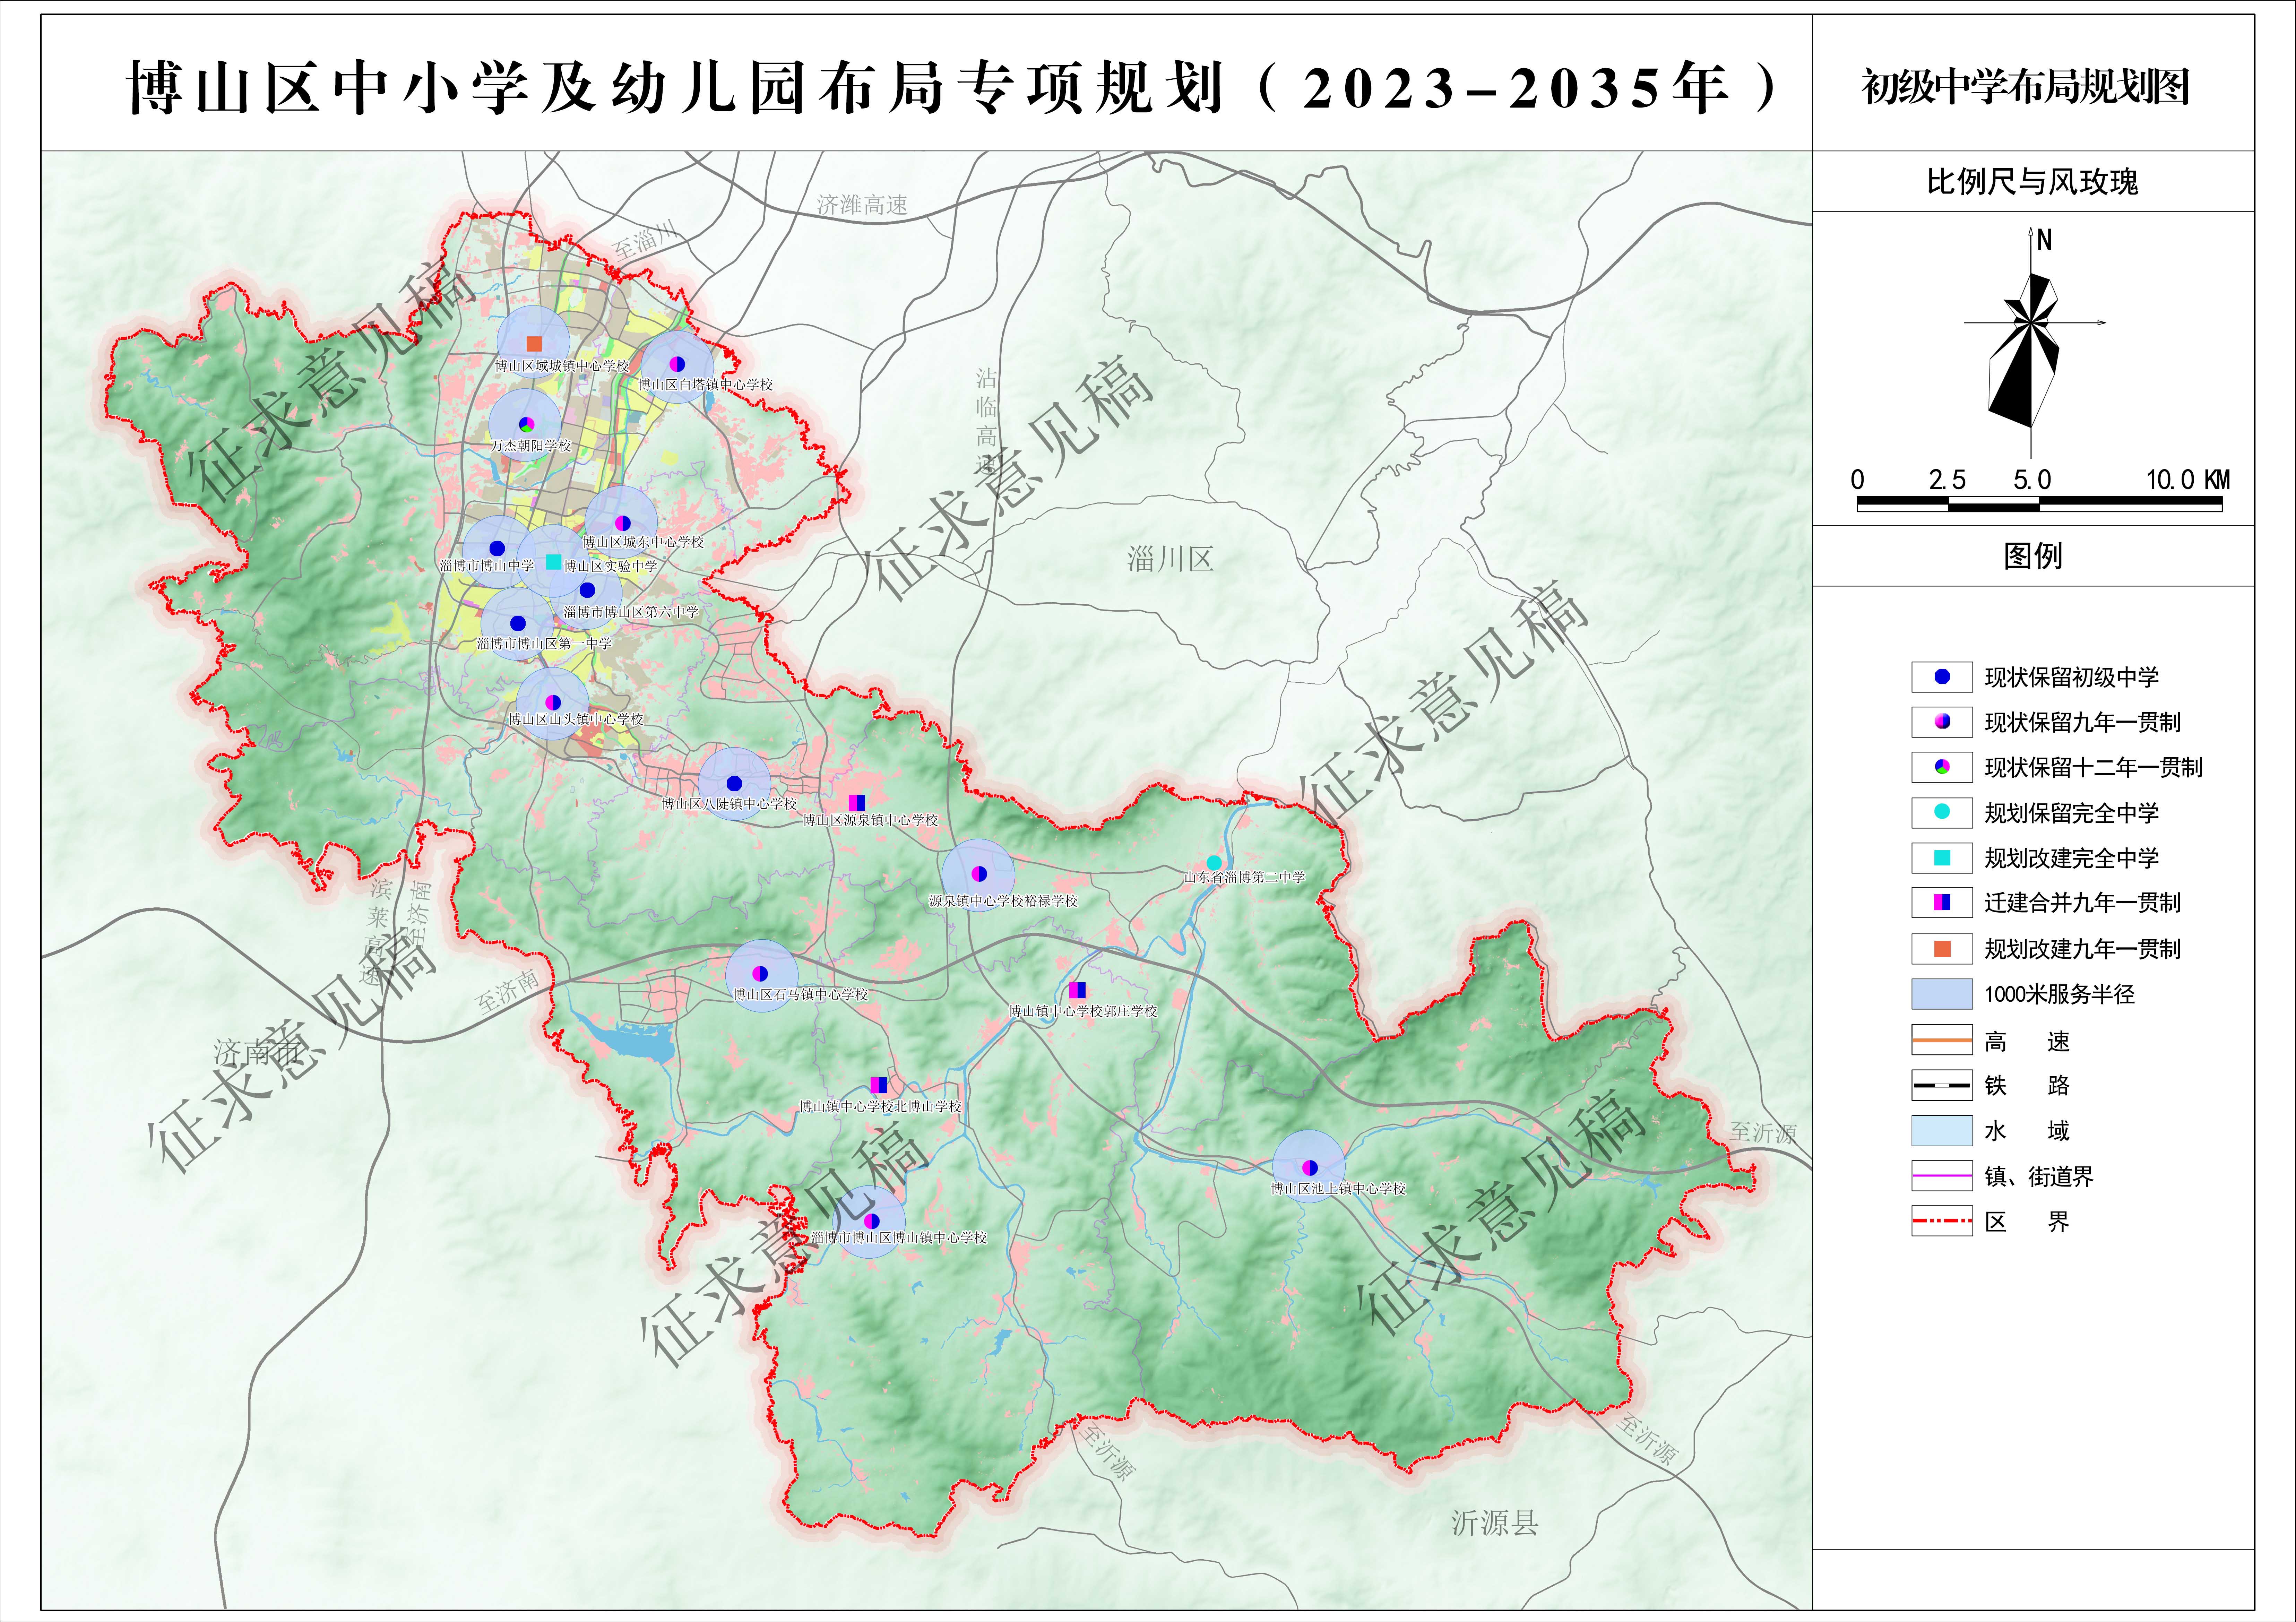
Task: Click the cyan square marker of 博山区实验中学
Action: (553, 562)
